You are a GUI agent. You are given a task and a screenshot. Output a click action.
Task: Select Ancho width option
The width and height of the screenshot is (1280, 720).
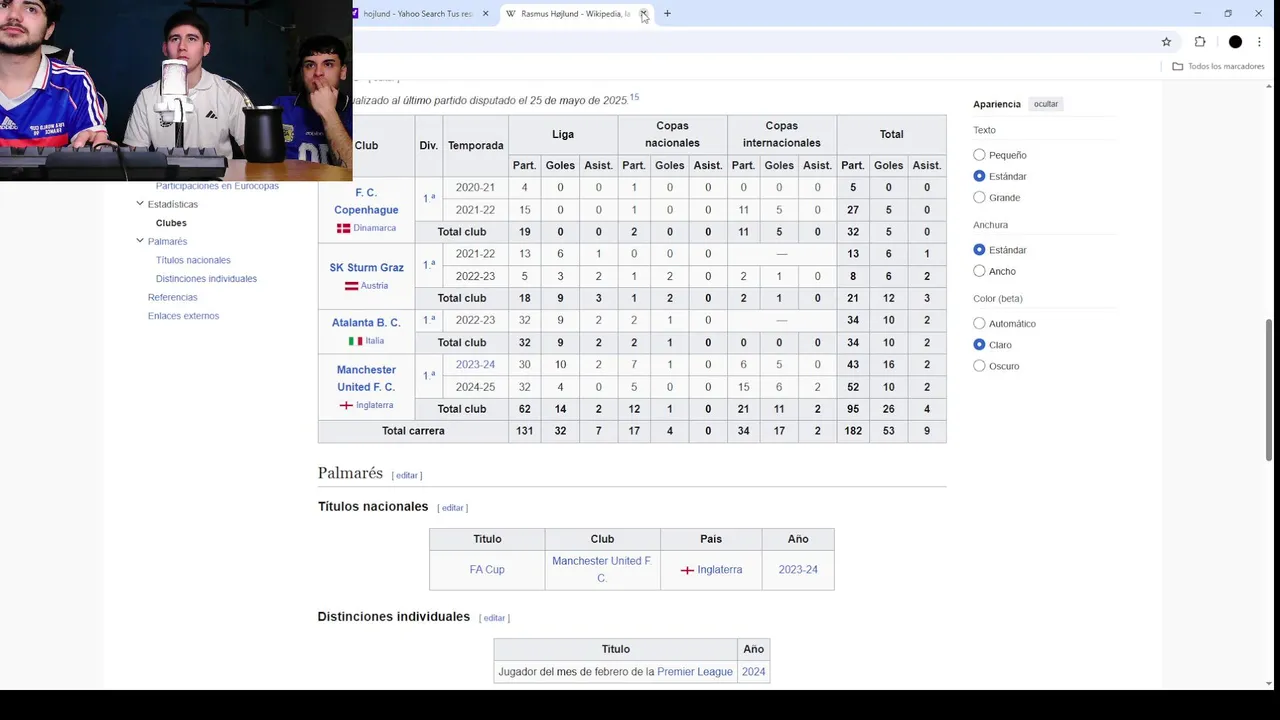click(979, 271)
